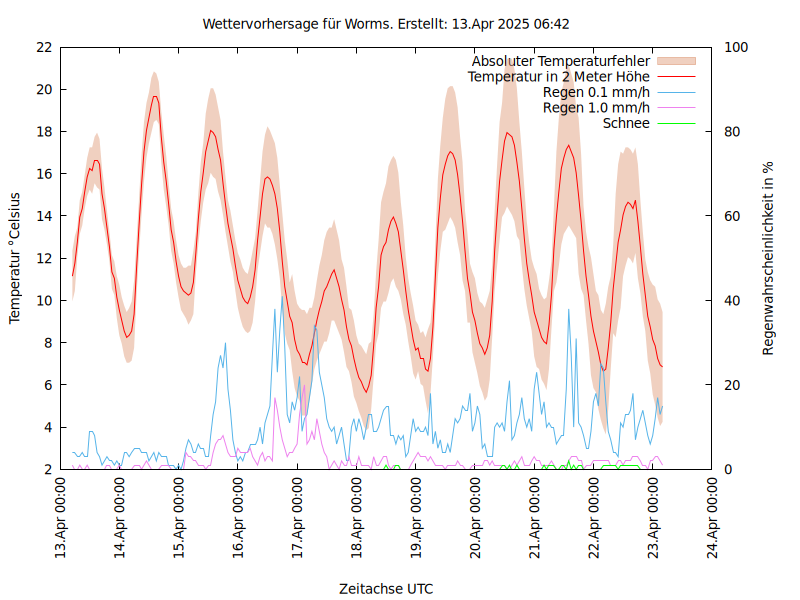Select the Regen 1.0 mm/h legend label
The width and height of the screenshot is (800, 600).
[596, 107]
